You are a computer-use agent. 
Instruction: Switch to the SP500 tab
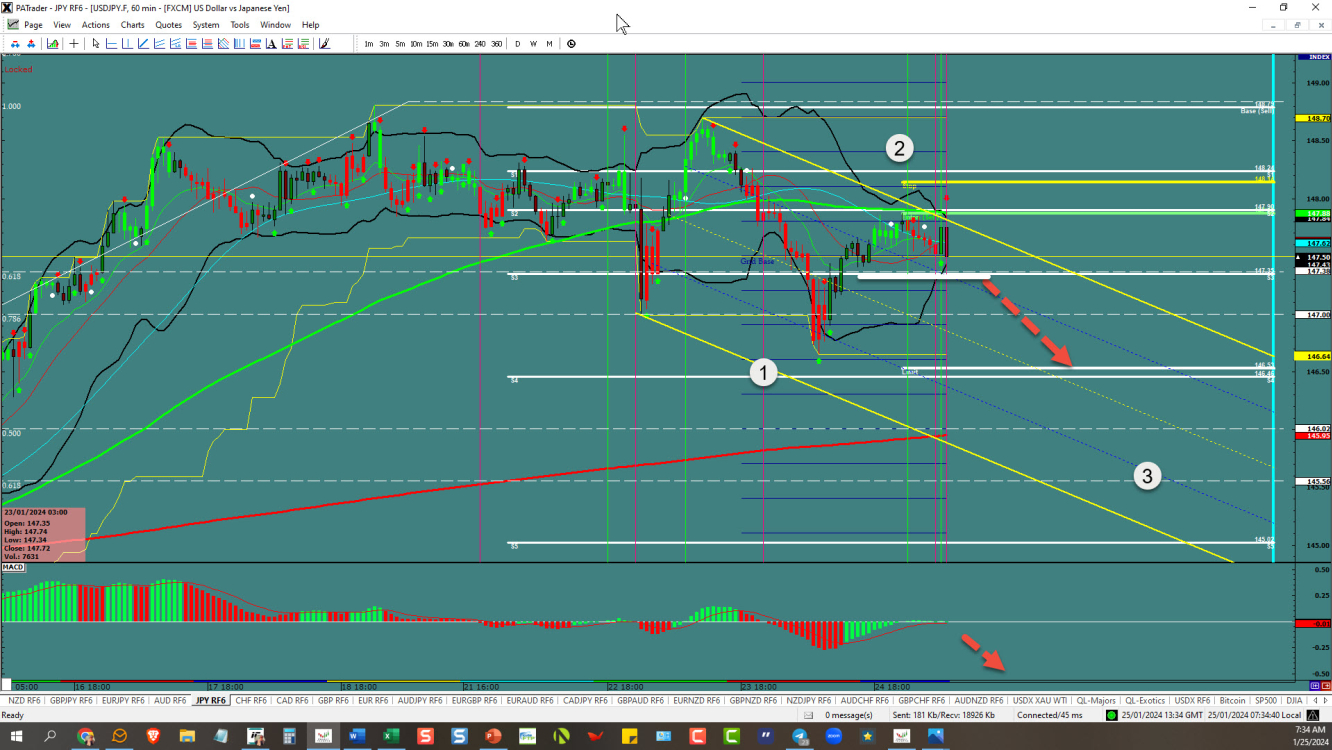coord(1265,700)
